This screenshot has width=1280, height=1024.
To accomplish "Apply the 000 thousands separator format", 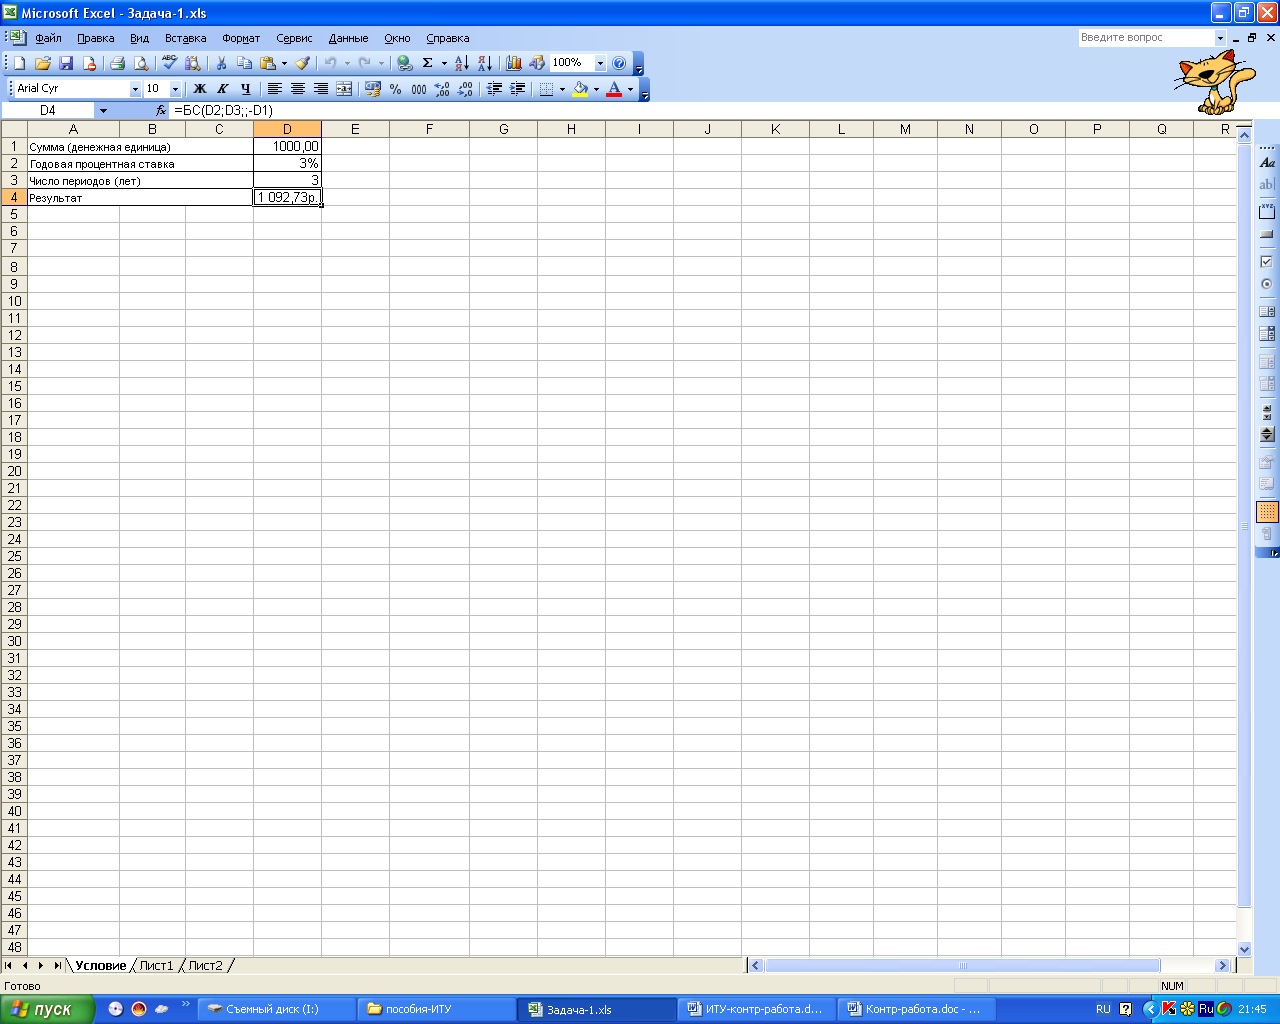I will (419, 89).
